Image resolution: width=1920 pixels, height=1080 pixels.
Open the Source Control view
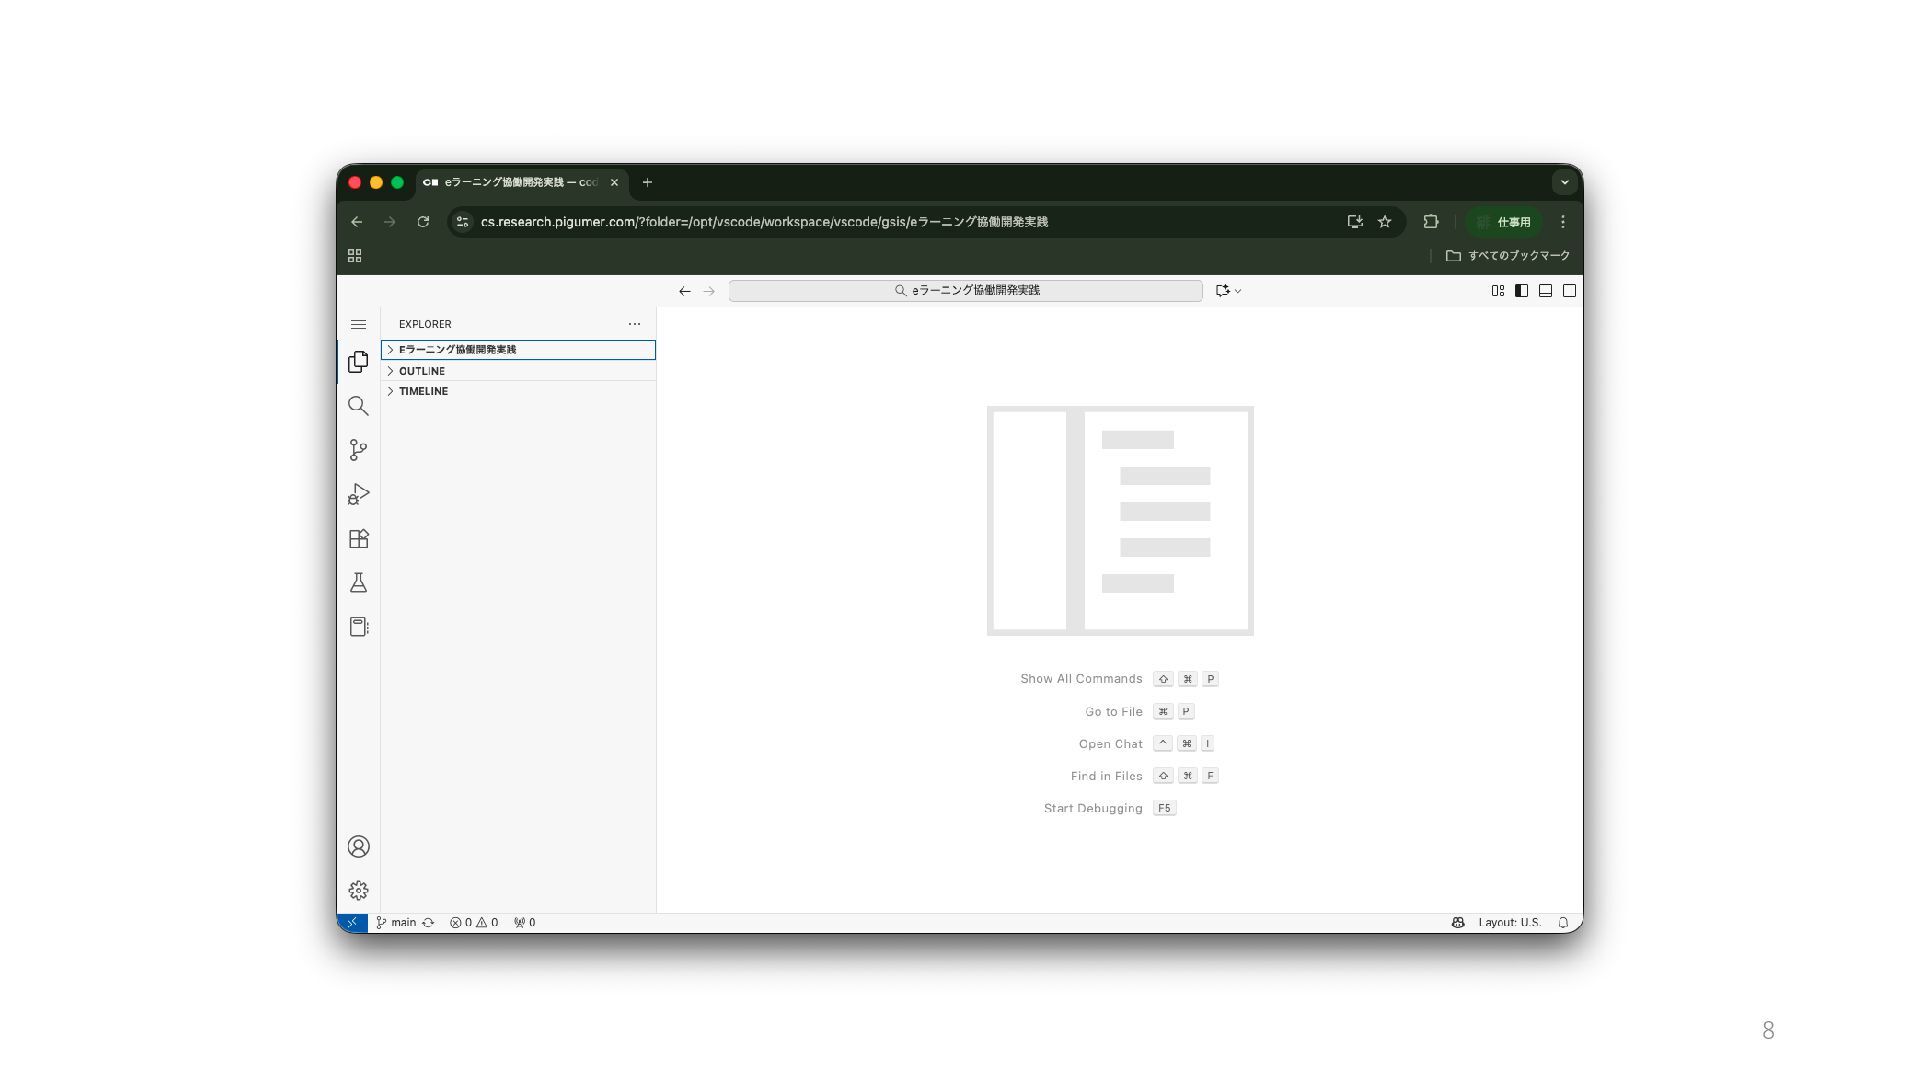358,450
